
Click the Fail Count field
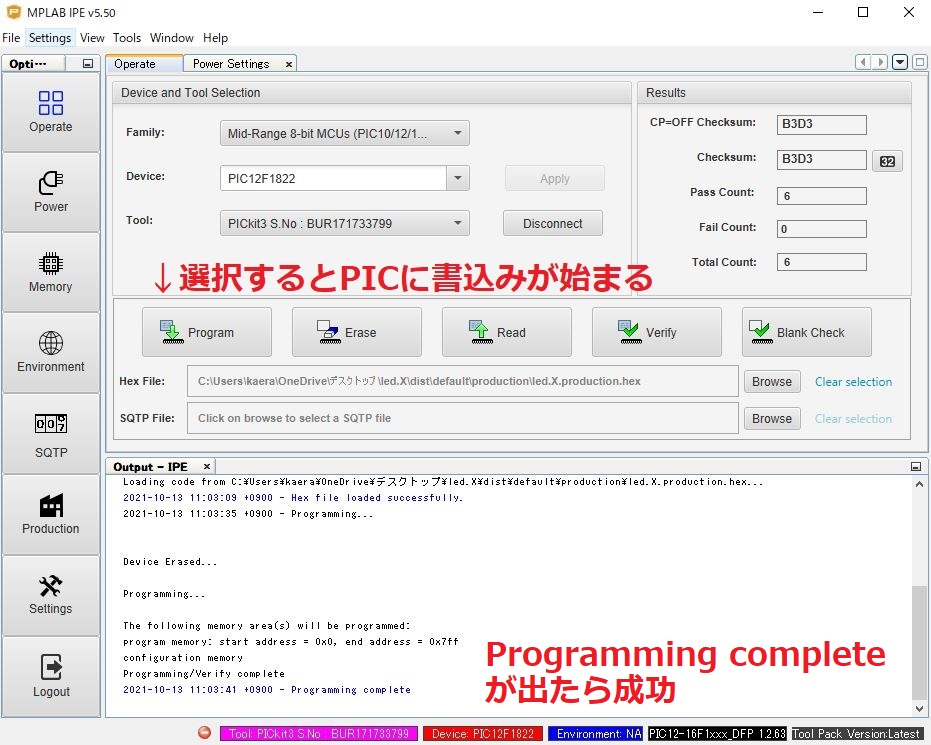821,229
